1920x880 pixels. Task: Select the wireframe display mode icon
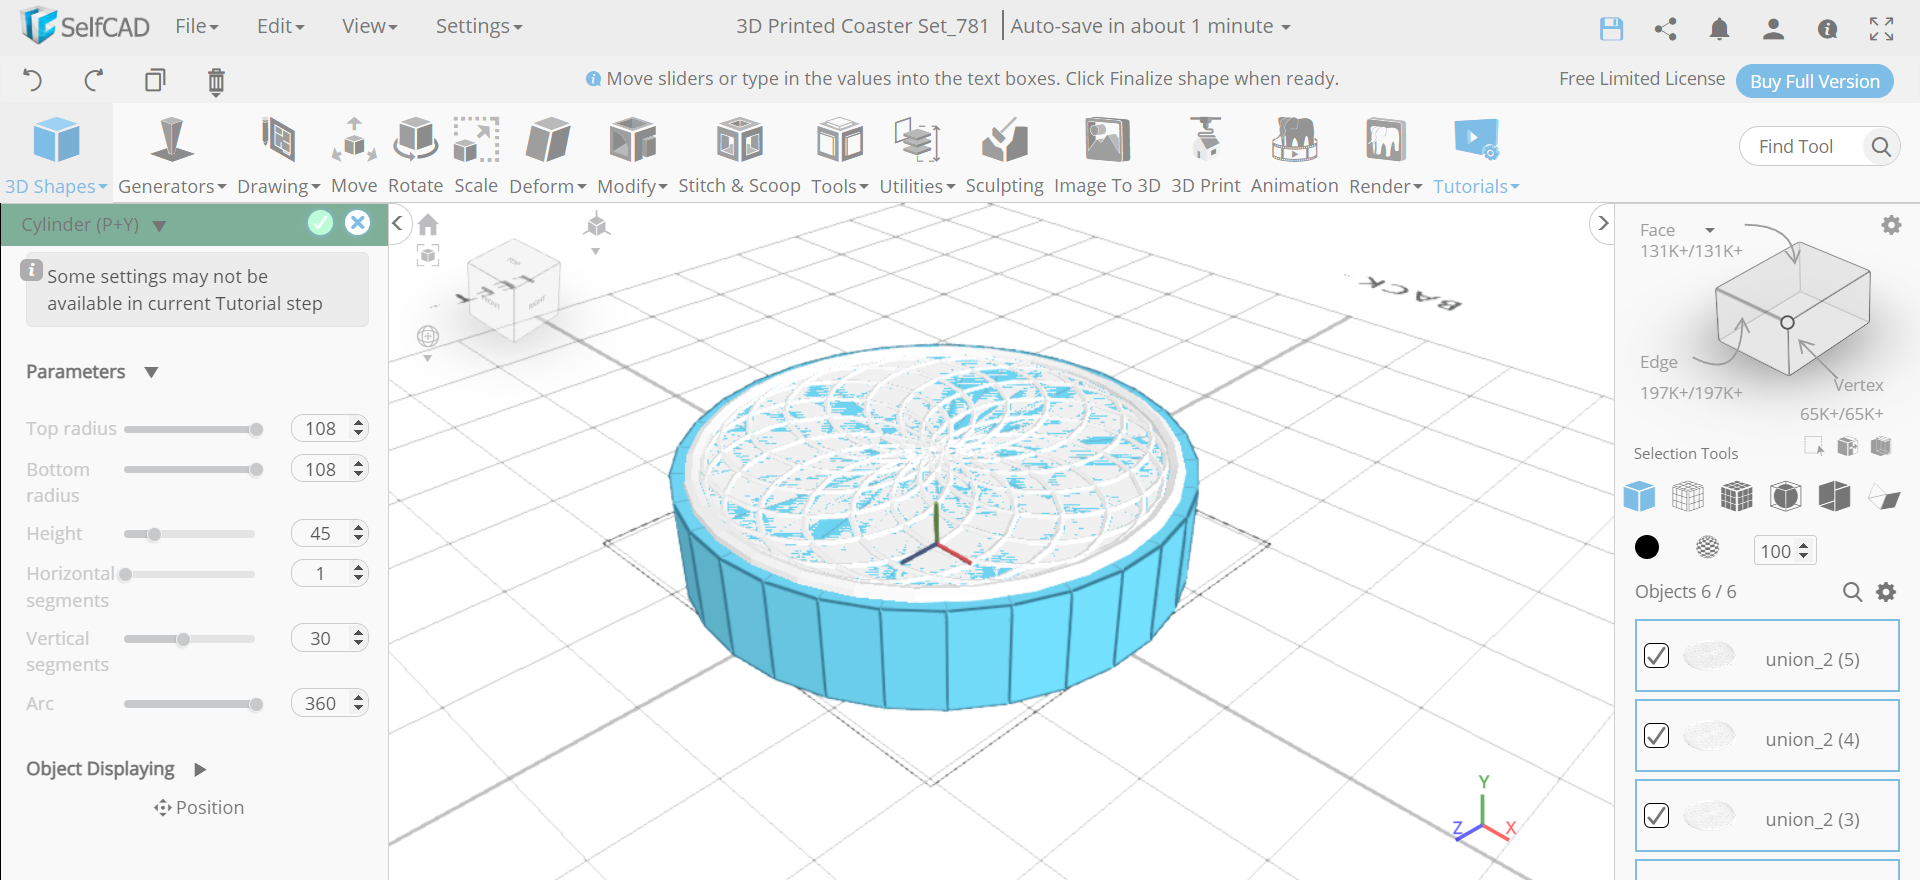[1687, 496]
